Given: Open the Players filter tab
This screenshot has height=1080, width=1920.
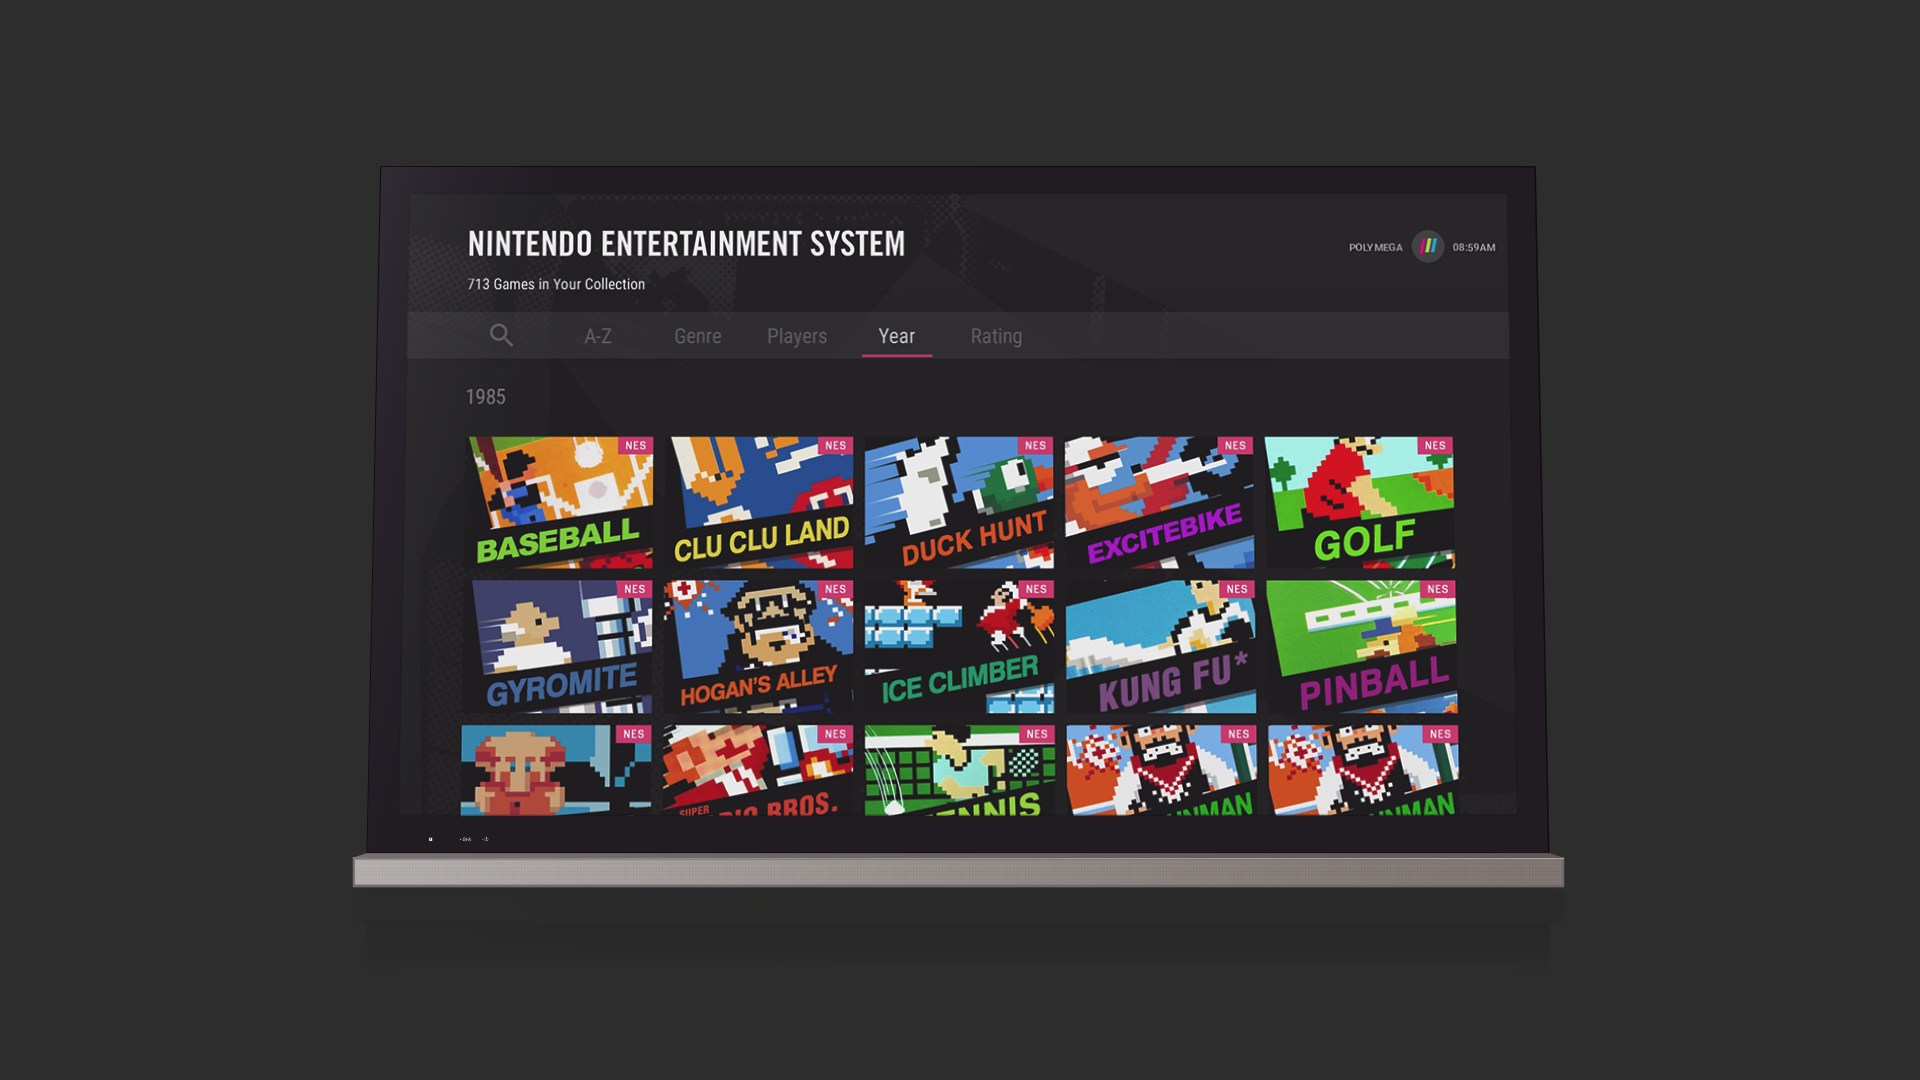Looking at the screenshot, I should (x=797, y=337).
